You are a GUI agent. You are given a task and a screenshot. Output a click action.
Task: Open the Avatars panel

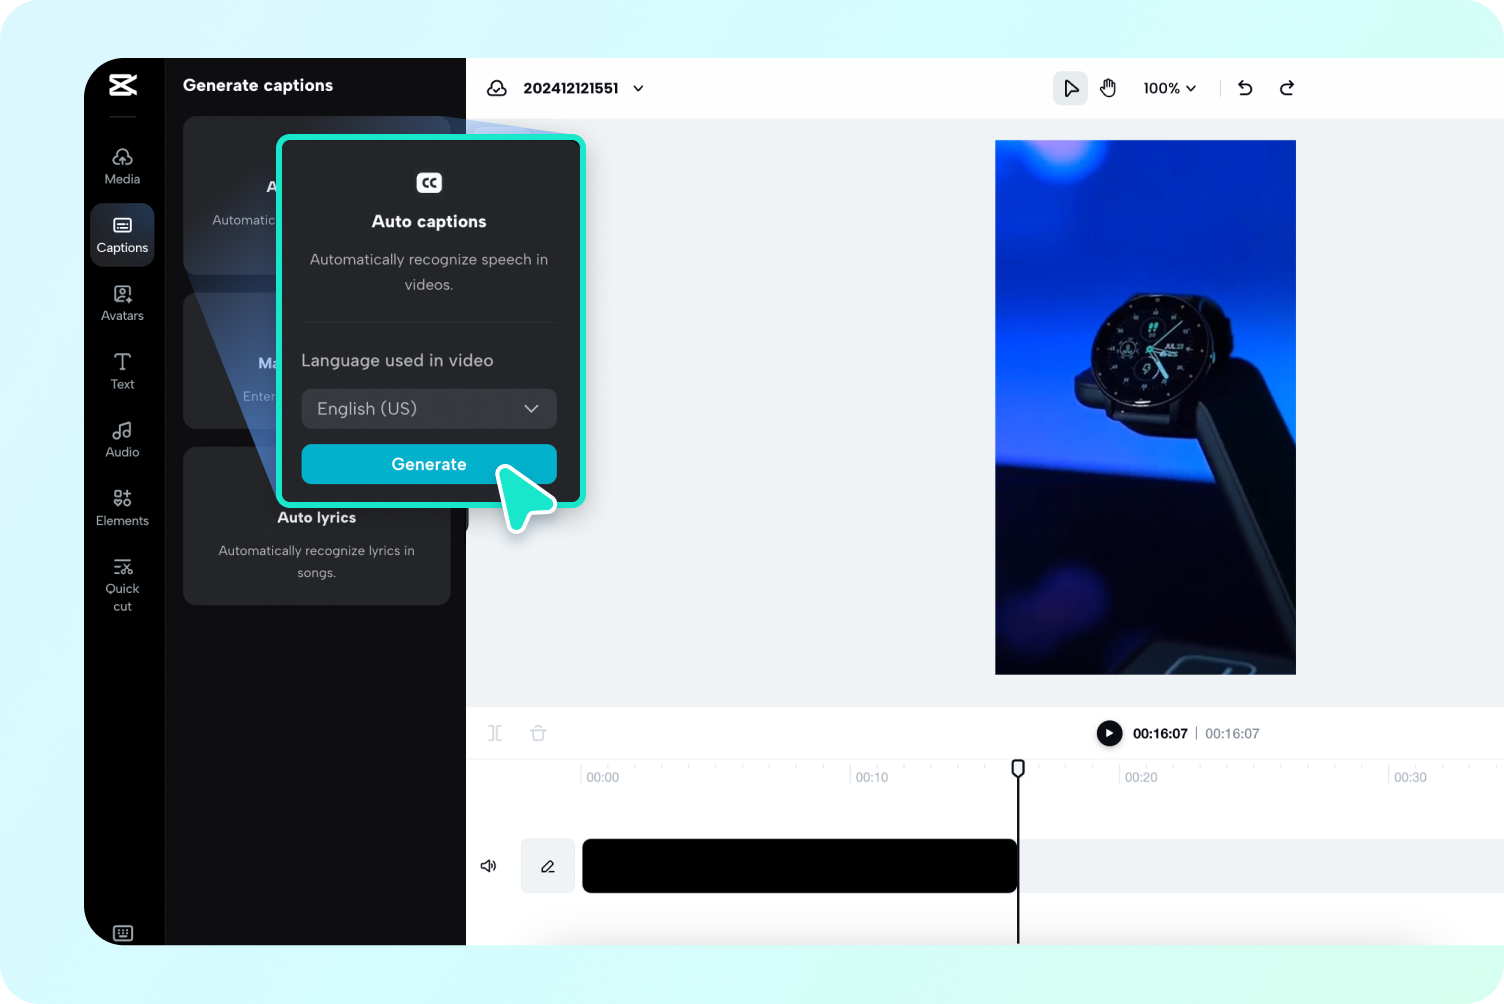[121, 302]
